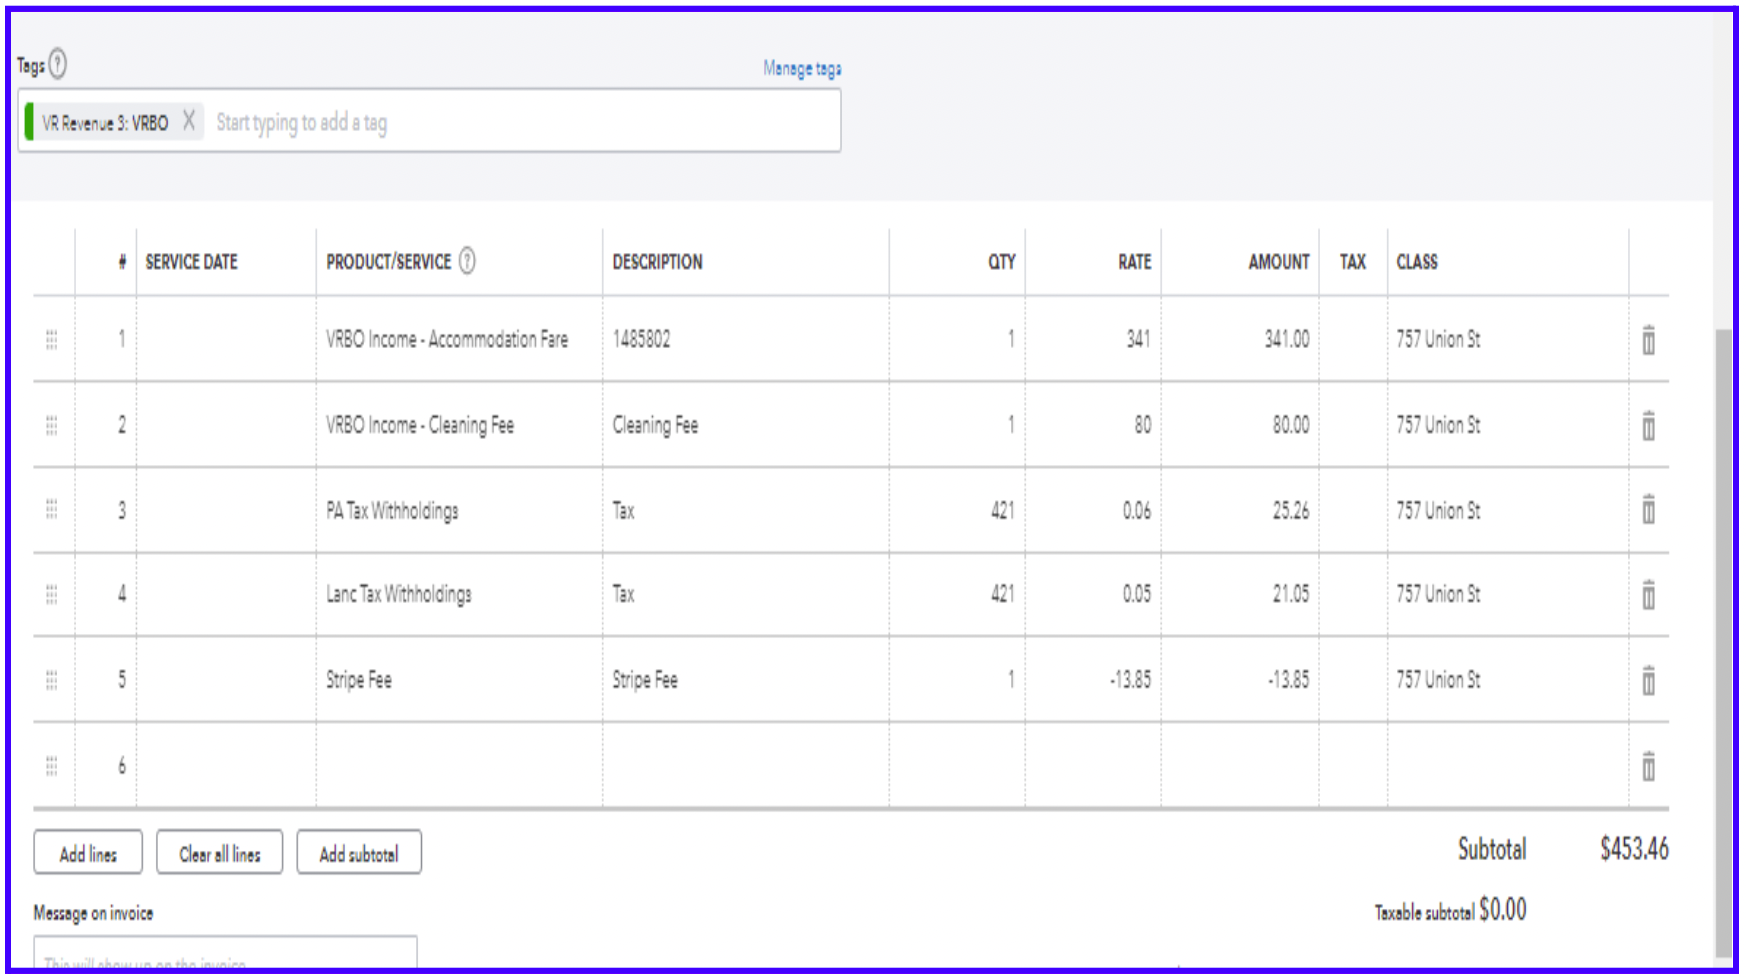Click the Clear all lines button
The width and height of the screenshot is (1746, 978).
(219, 853)
